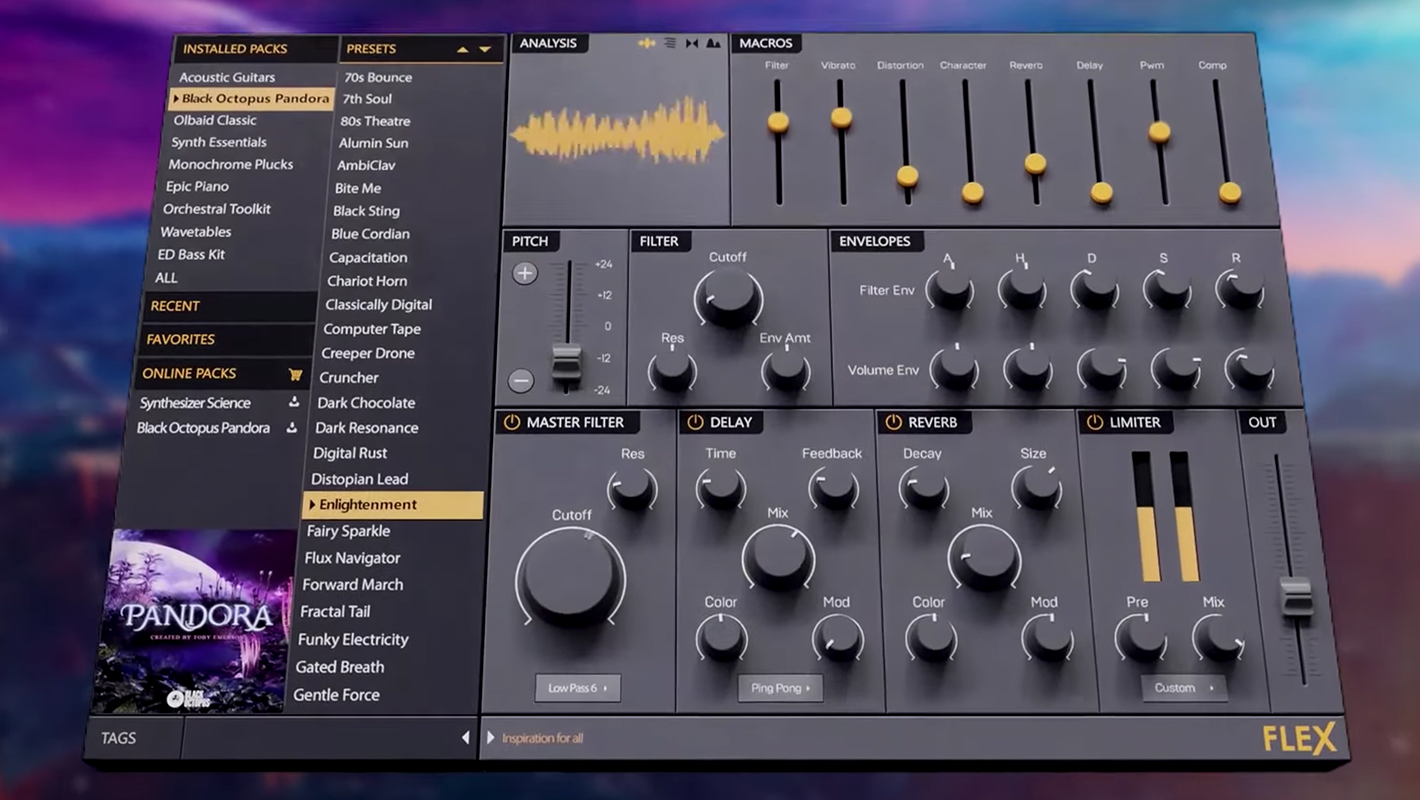The width and height of the screenshot is (1420, 800).
Task: Click the stereo bowtie icon in Analysis
Action: pyautogui.click(x=692, y=43)
